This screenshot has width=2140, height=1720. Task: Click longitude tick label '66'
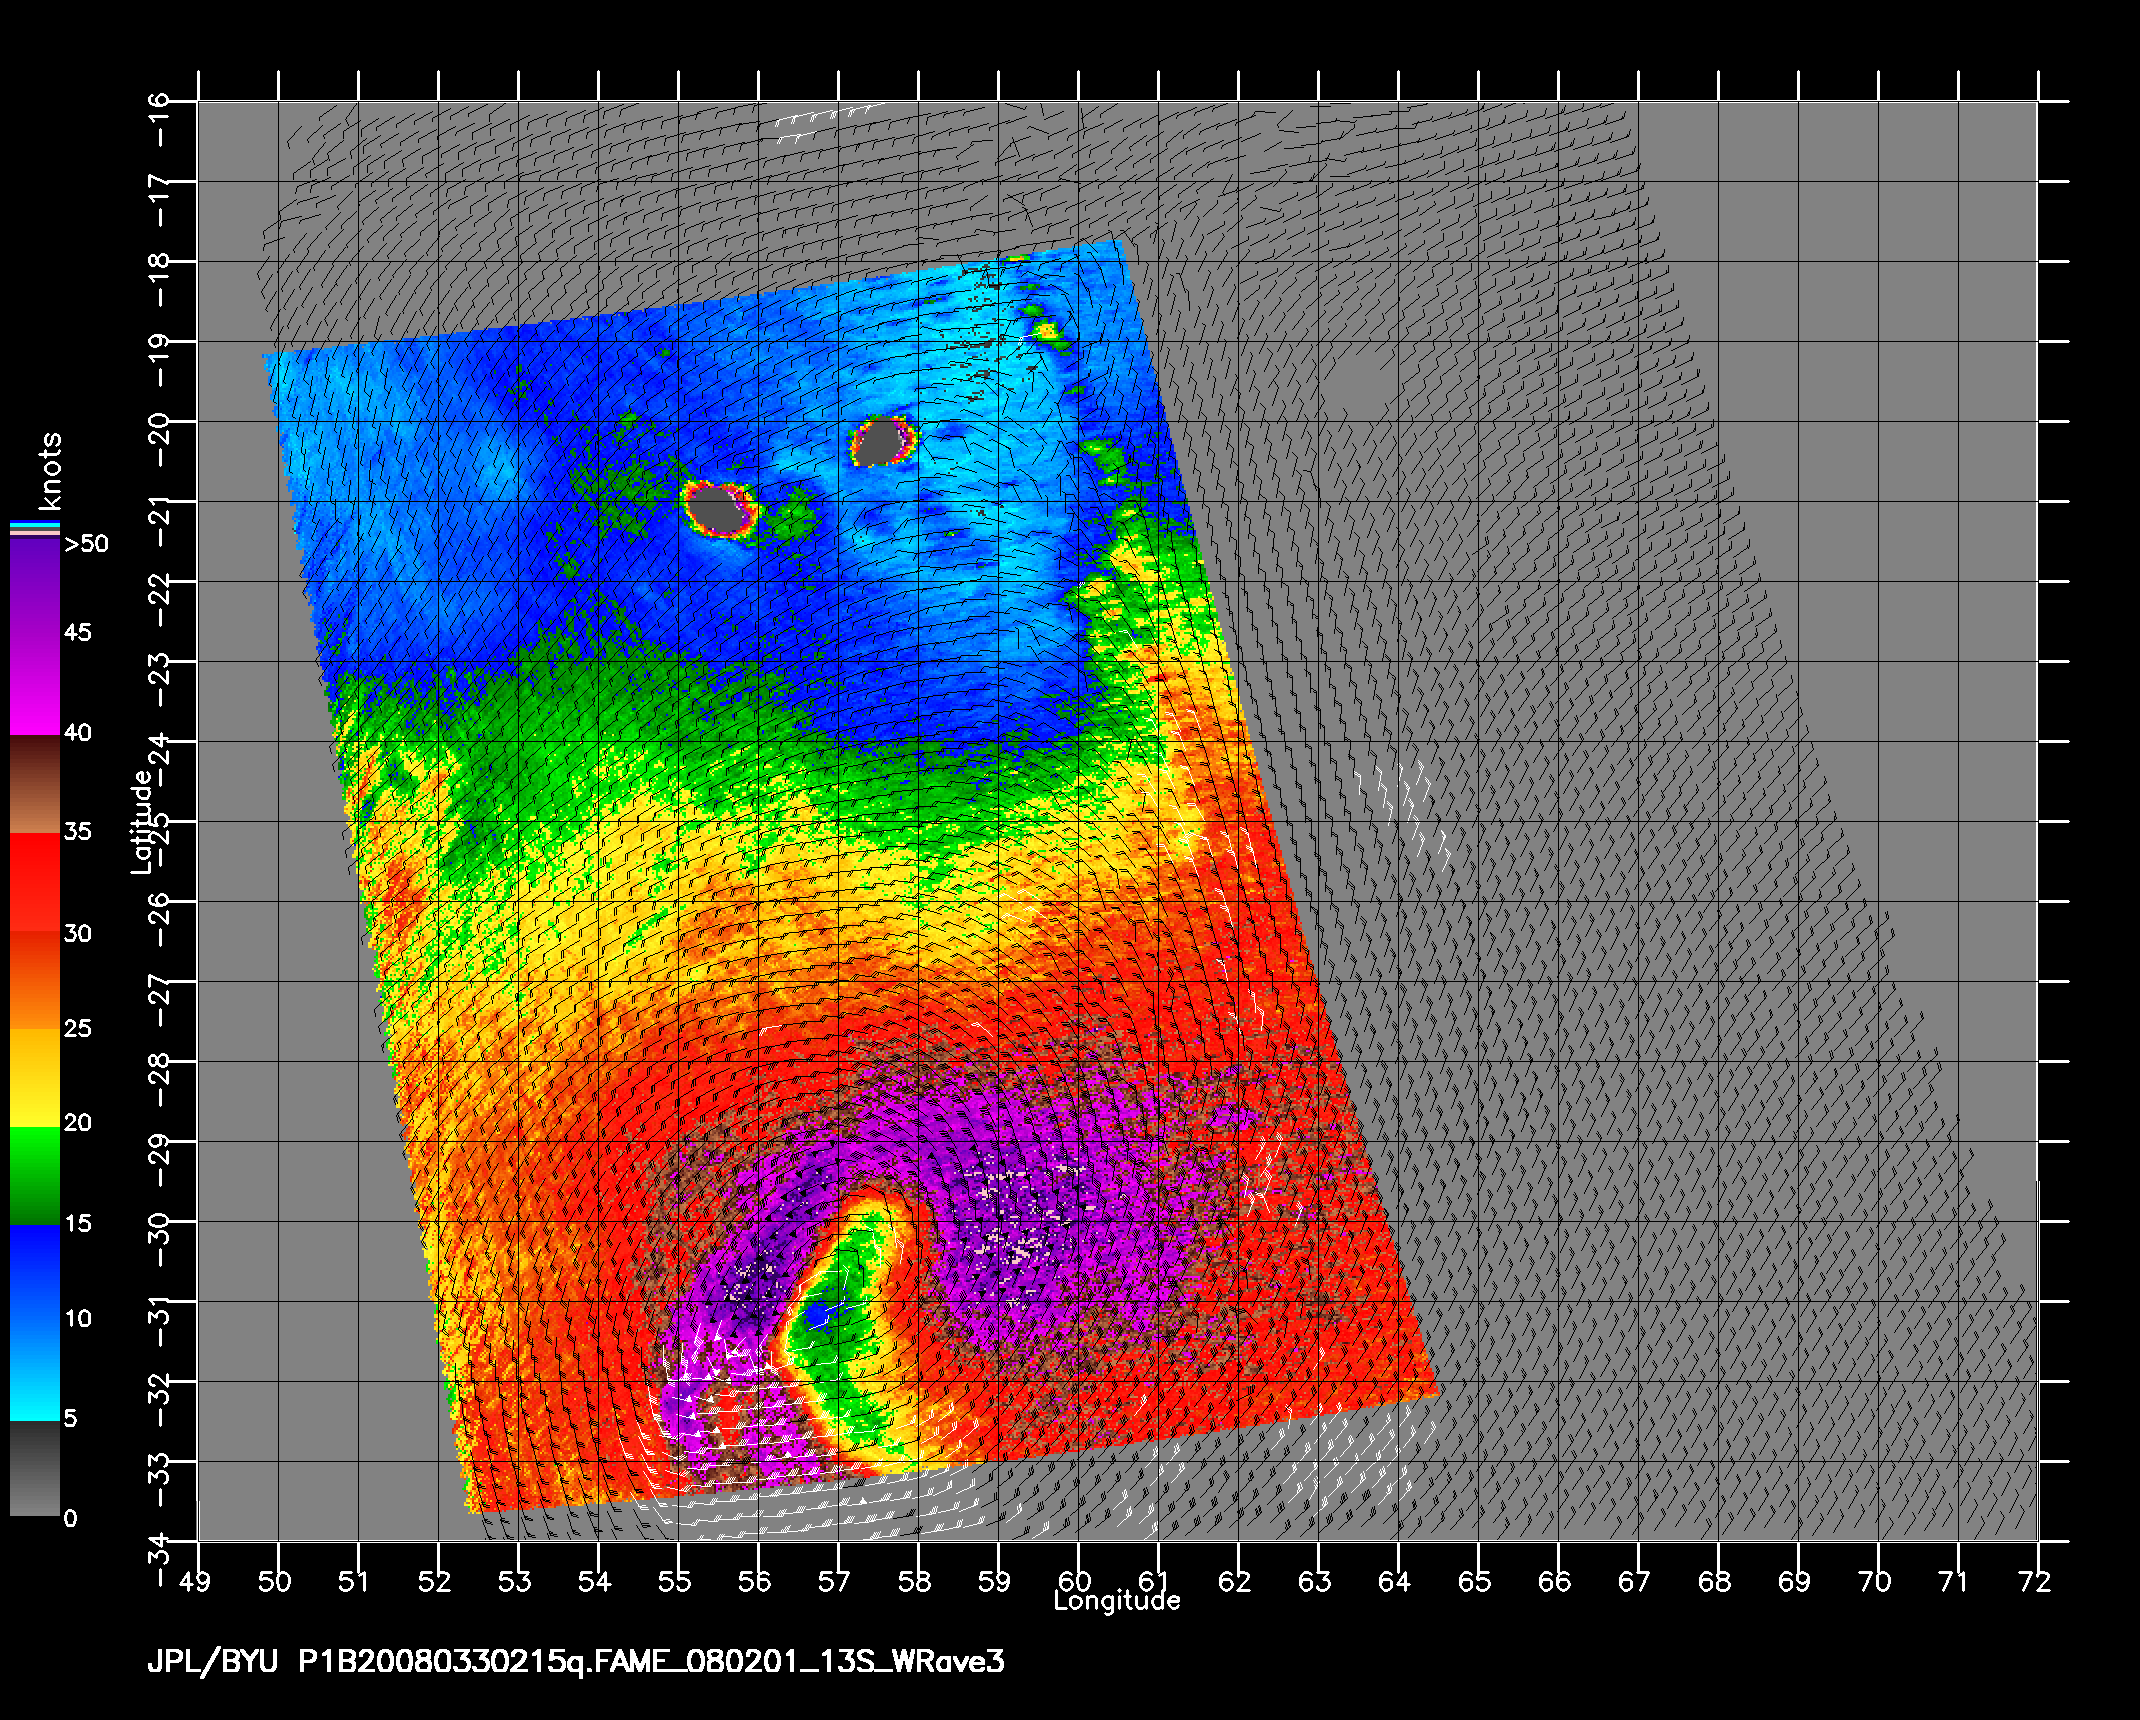point(1556,1581)
